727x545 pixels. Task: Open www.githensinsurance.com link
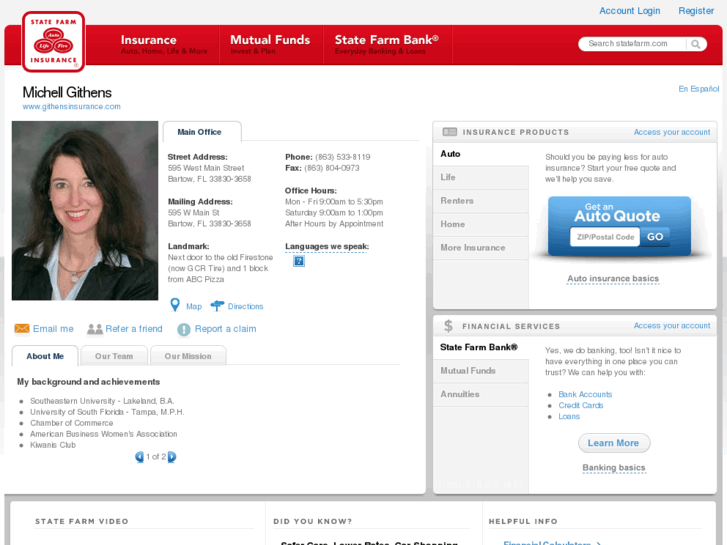(71, 107)
